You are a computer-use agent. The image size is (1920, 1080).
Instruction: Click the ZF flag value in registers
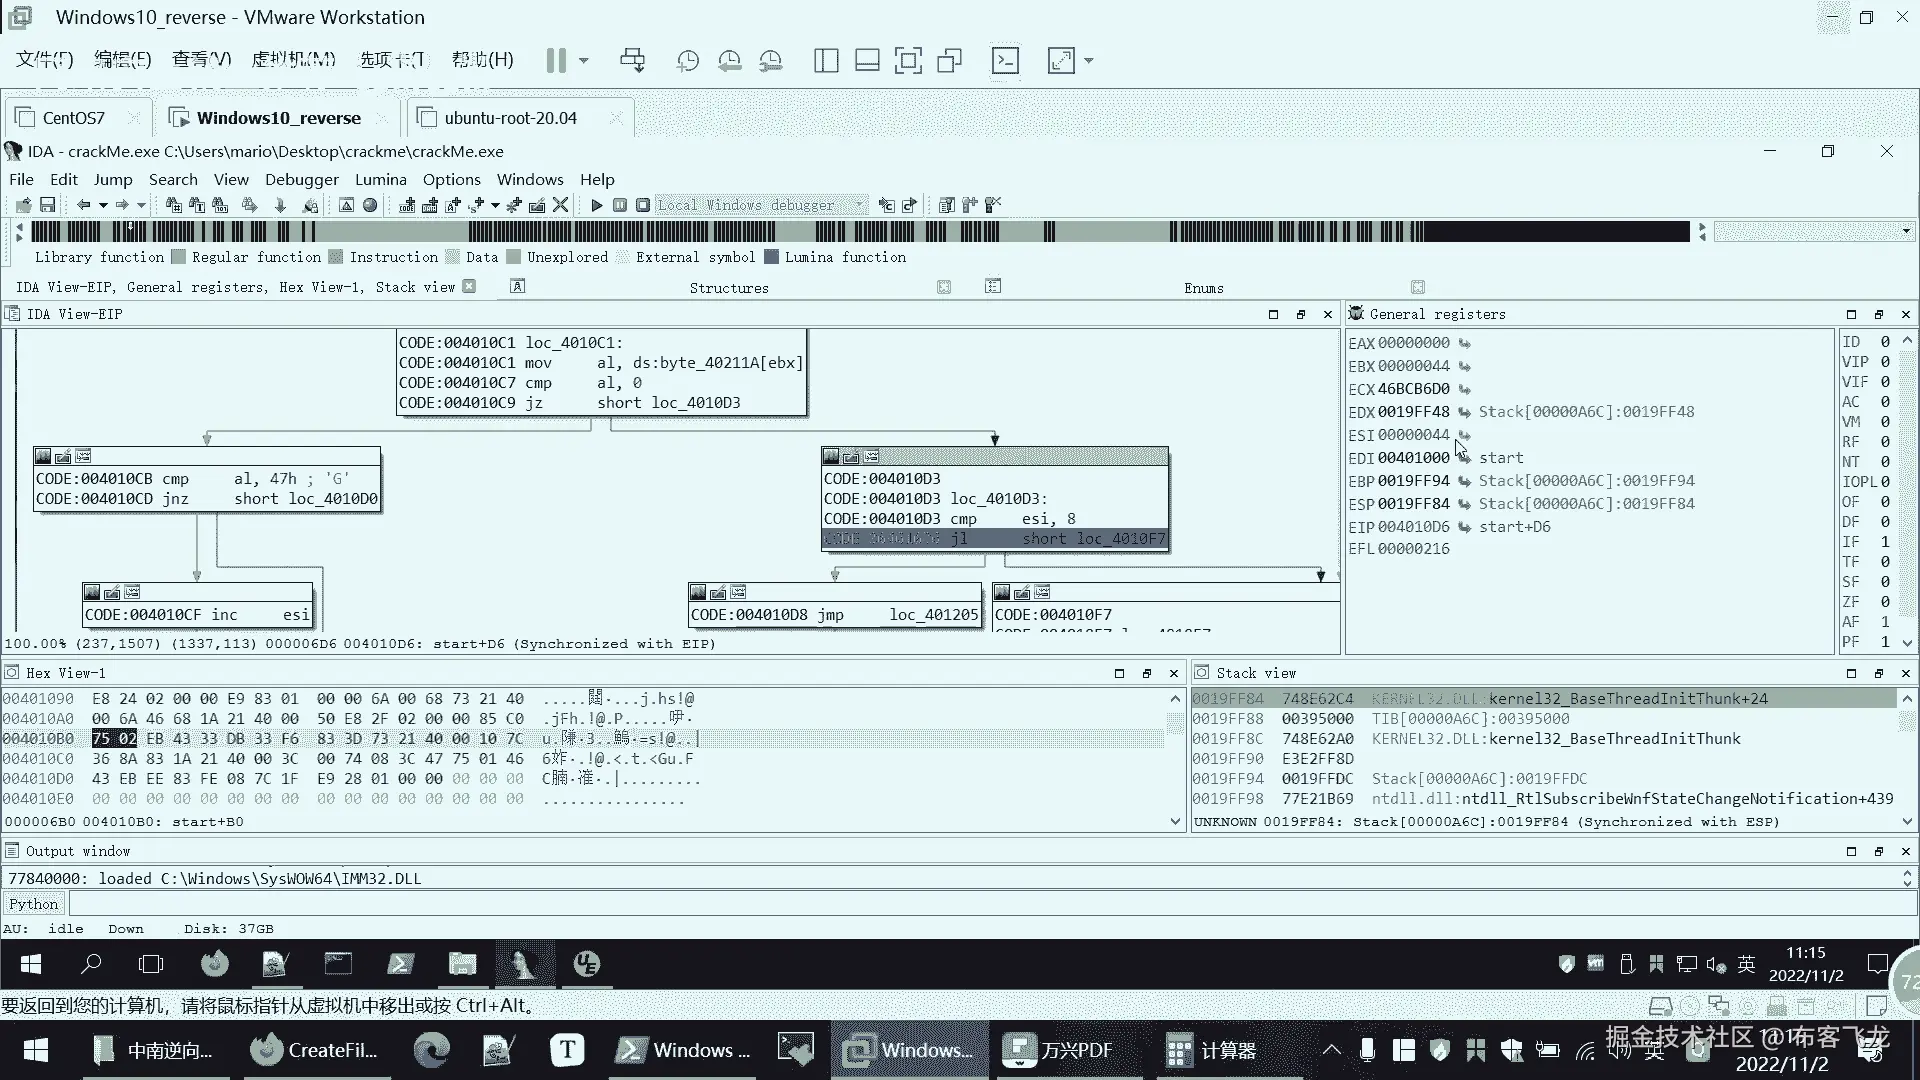click(x=1885, y=602)
